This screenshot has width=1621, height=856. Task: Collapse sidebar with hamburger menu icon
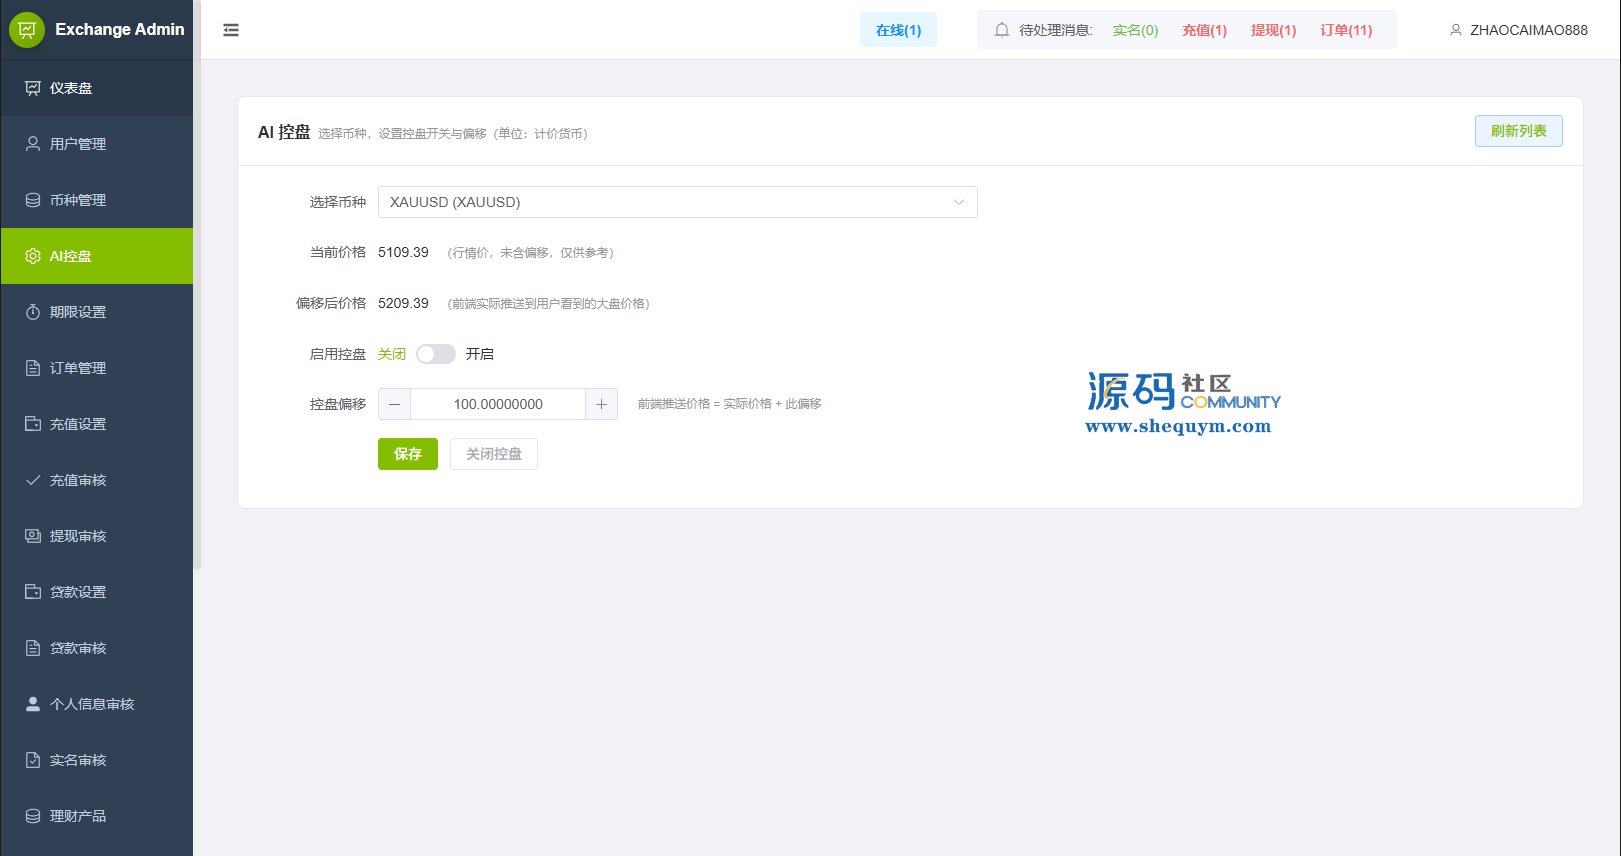point(231,30)
